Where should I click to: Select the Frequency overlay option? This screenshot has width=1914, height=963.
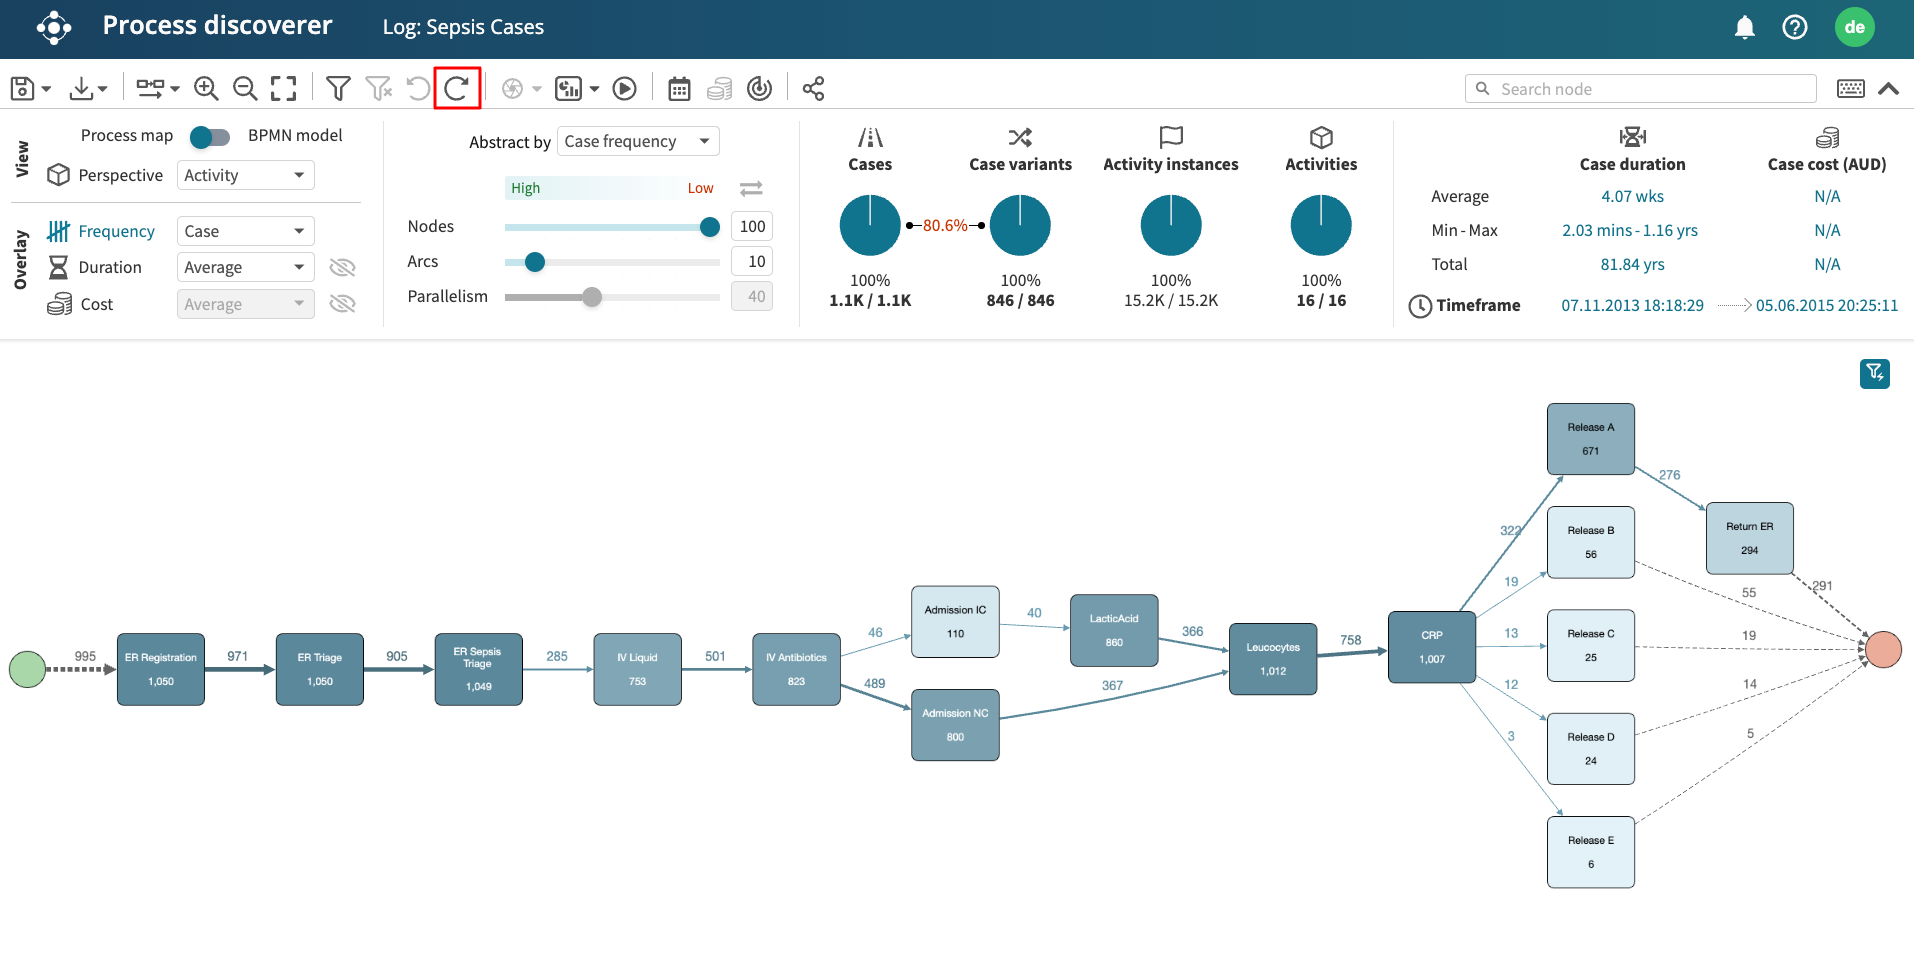(x=116, y=231)
